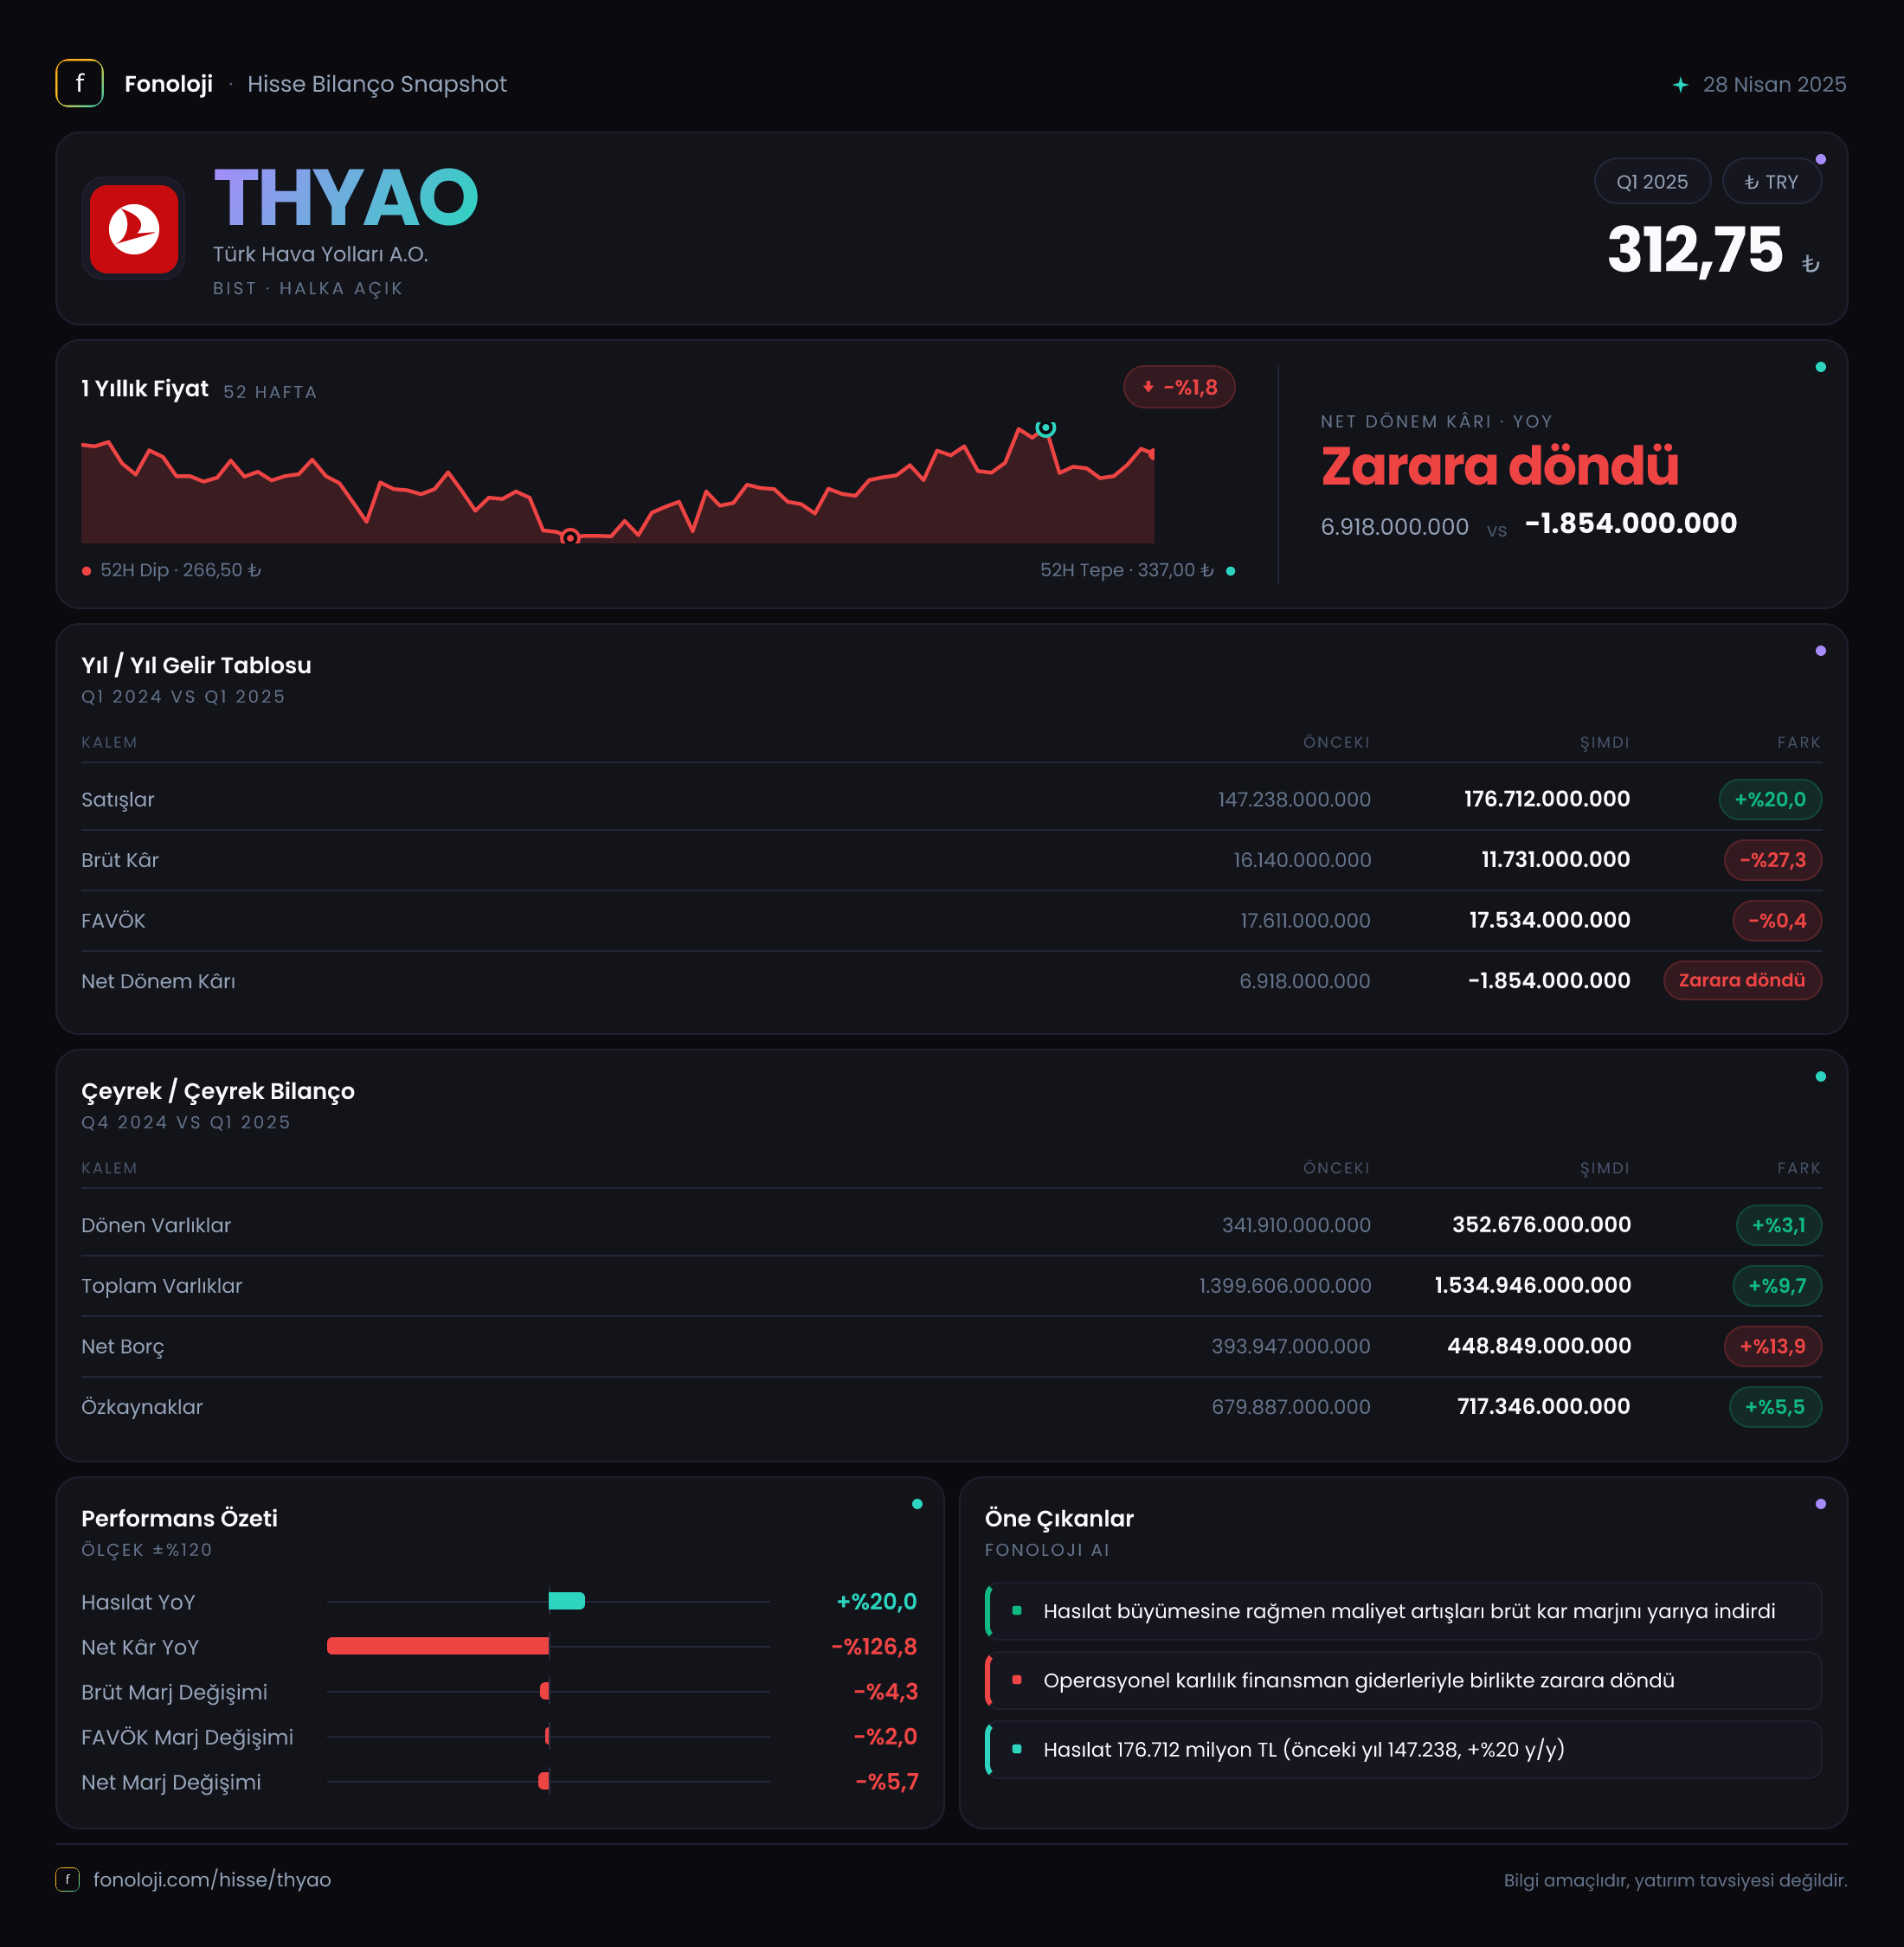Click the 52-week high marker on the chart
This screenshot has width=1904, height=1947.
(x=1045, y=428)
